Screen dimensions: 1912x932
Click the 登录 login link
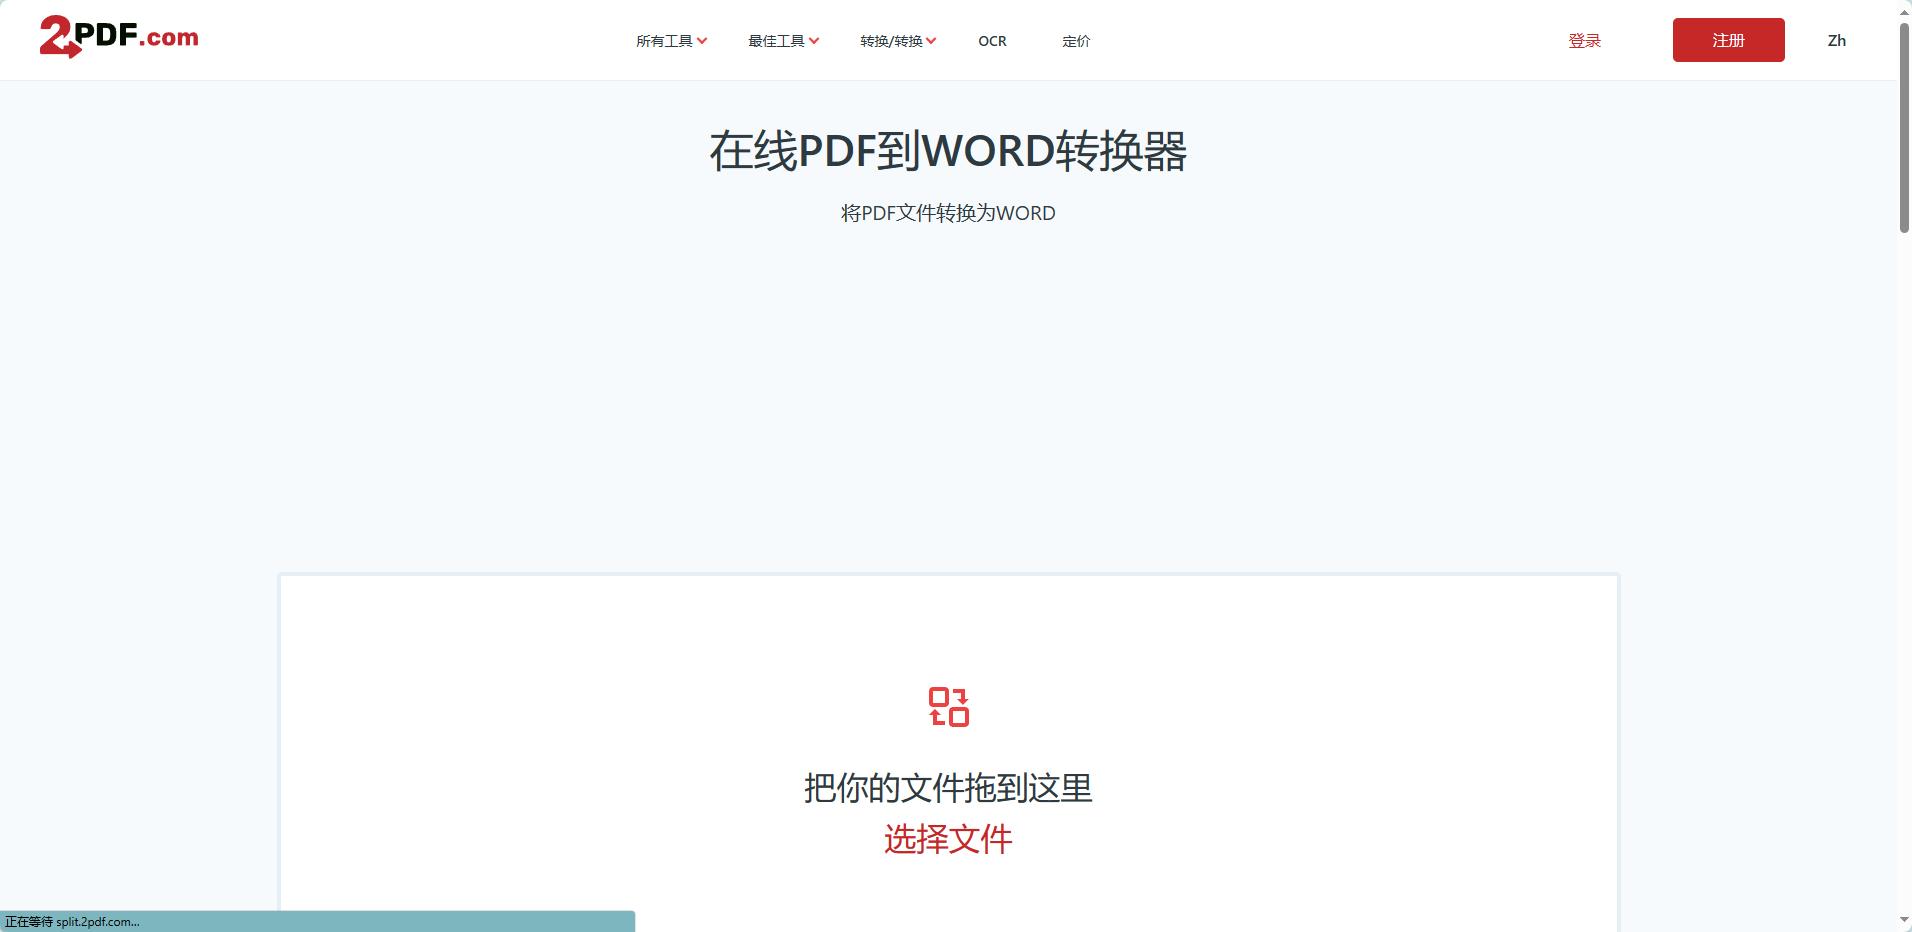1584,41
